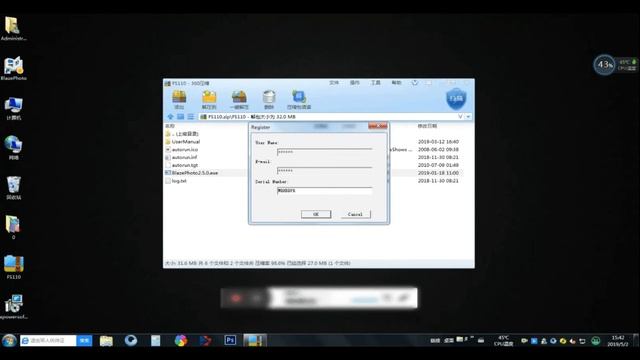Click the 360 Zip taskbar button

click(x=255, y=340)
